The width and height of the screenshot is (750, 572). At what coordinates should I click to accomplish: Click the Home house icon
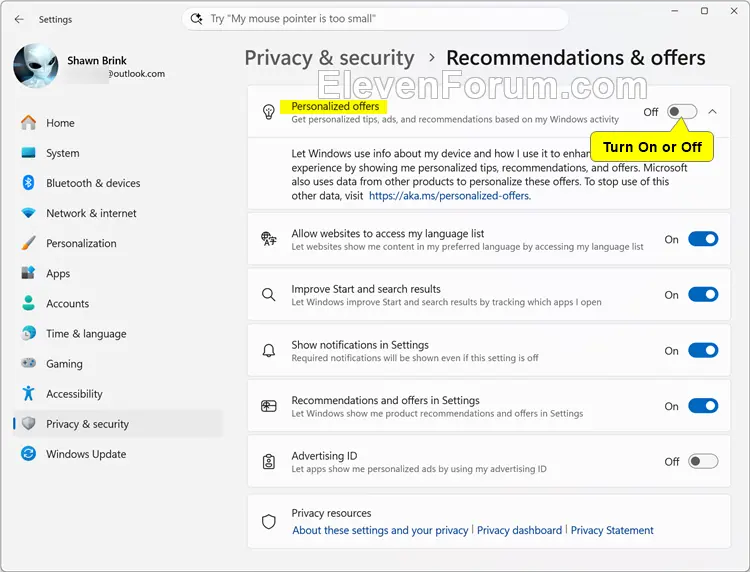pos(28,123)
